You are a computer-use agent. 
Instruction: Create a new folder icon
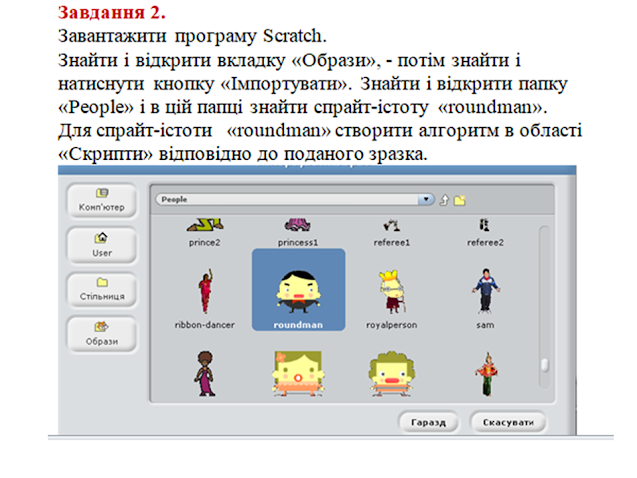point(460,200)
